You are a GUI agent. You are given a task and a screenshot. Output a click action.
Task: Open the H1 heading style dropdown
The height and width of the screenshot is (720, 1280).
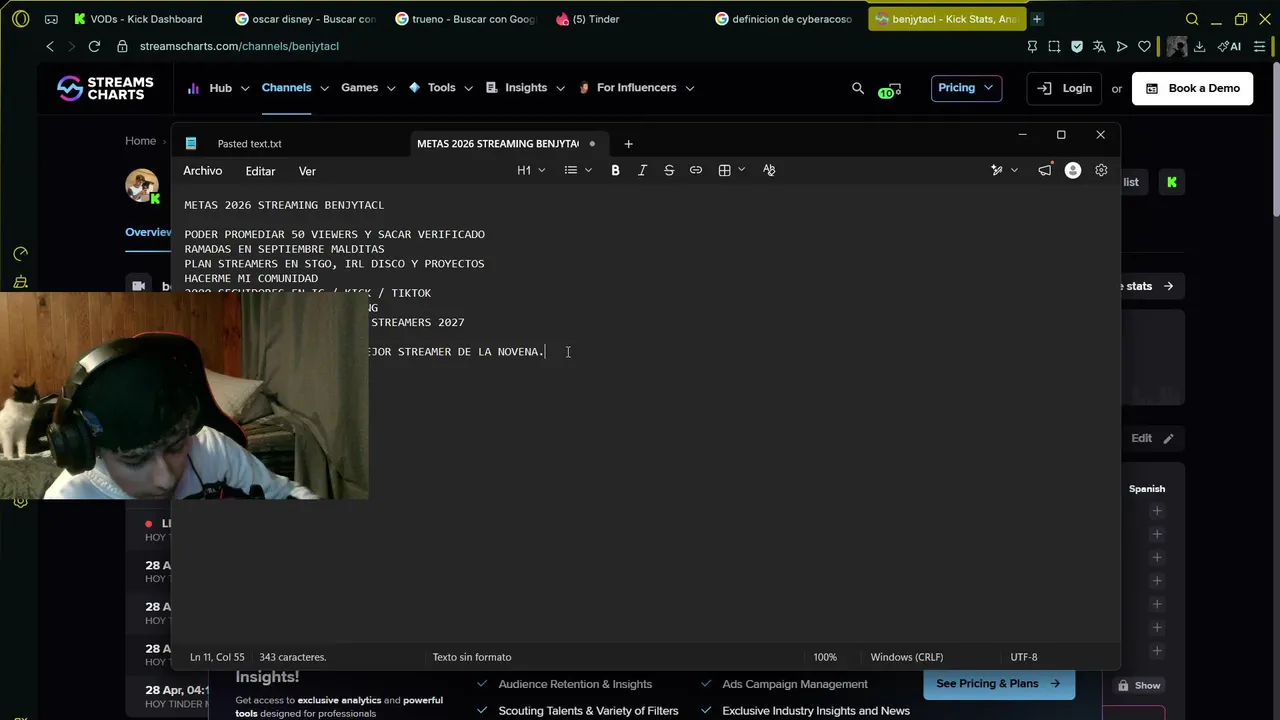point(531,170)
